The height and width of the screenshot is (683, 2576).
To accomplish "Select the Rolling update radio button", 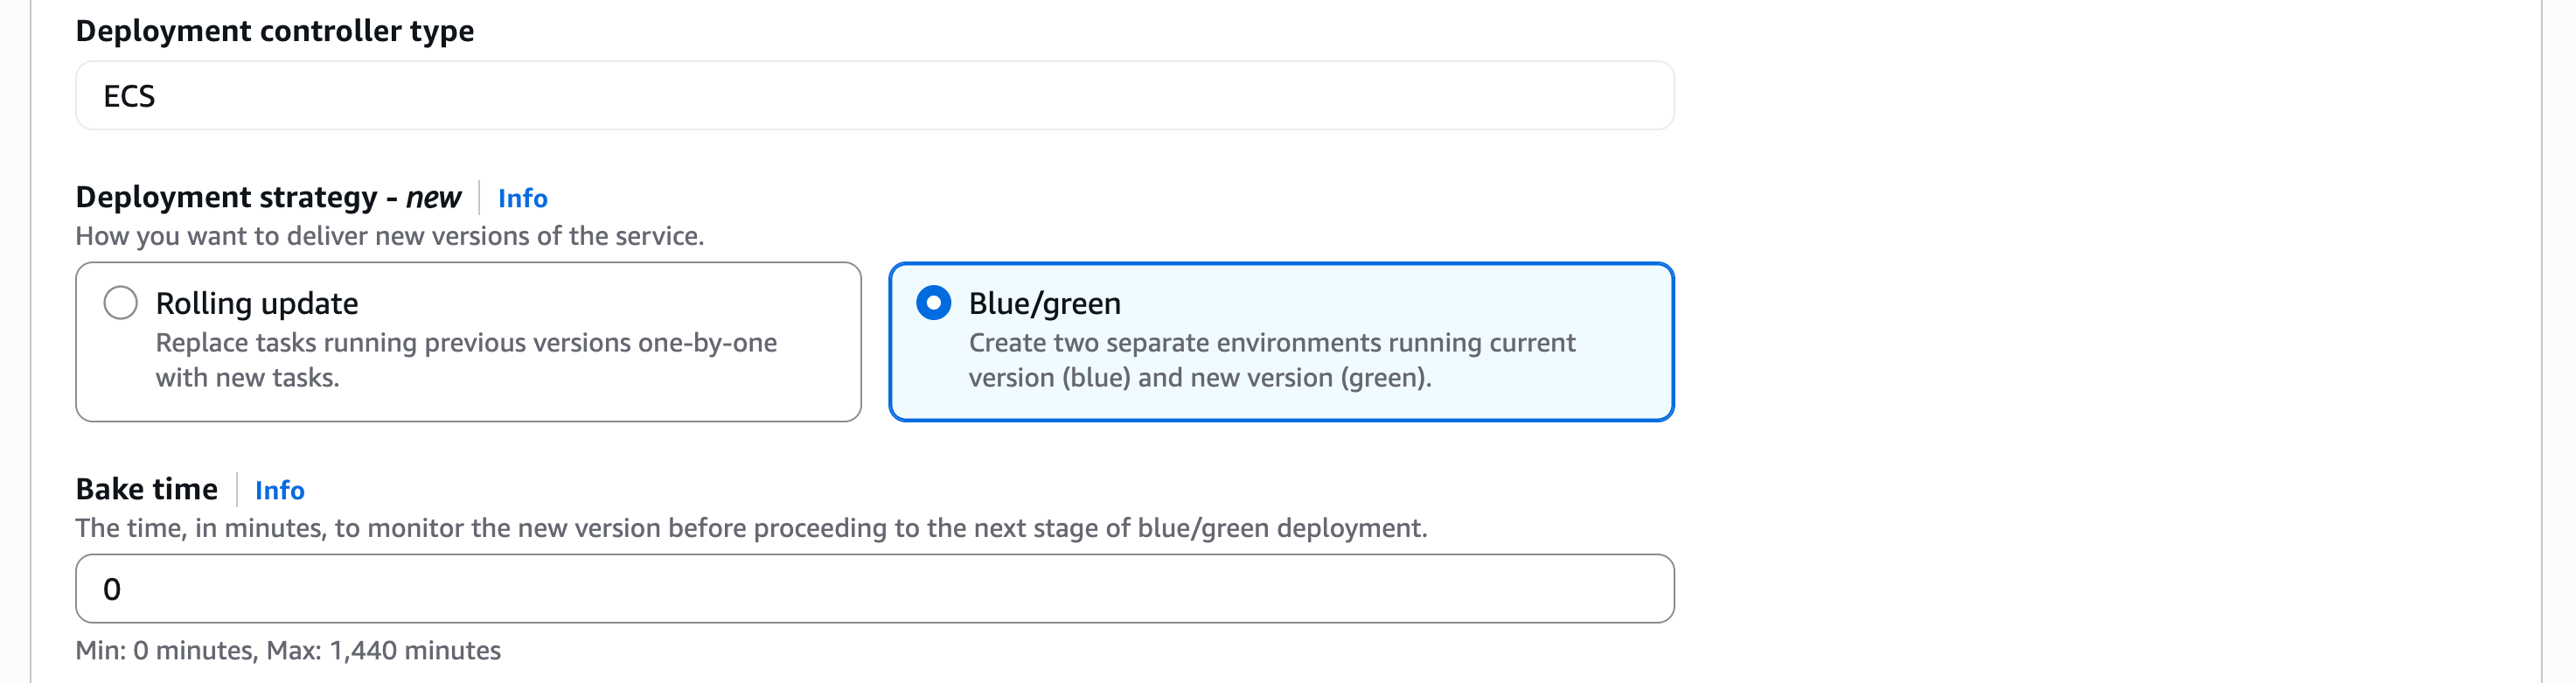I will pos(120,302).
